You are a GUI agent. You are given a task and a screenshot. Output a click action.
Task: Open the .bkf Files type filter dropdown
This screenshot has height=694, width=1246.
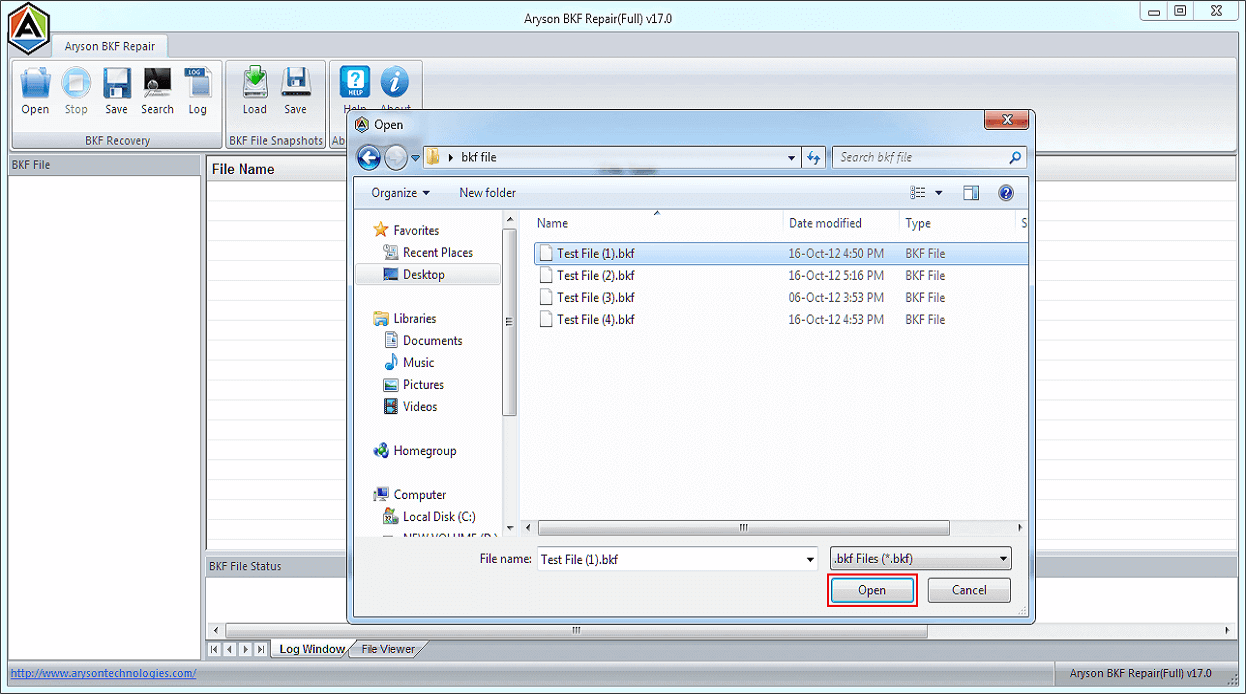pos(921,559)
